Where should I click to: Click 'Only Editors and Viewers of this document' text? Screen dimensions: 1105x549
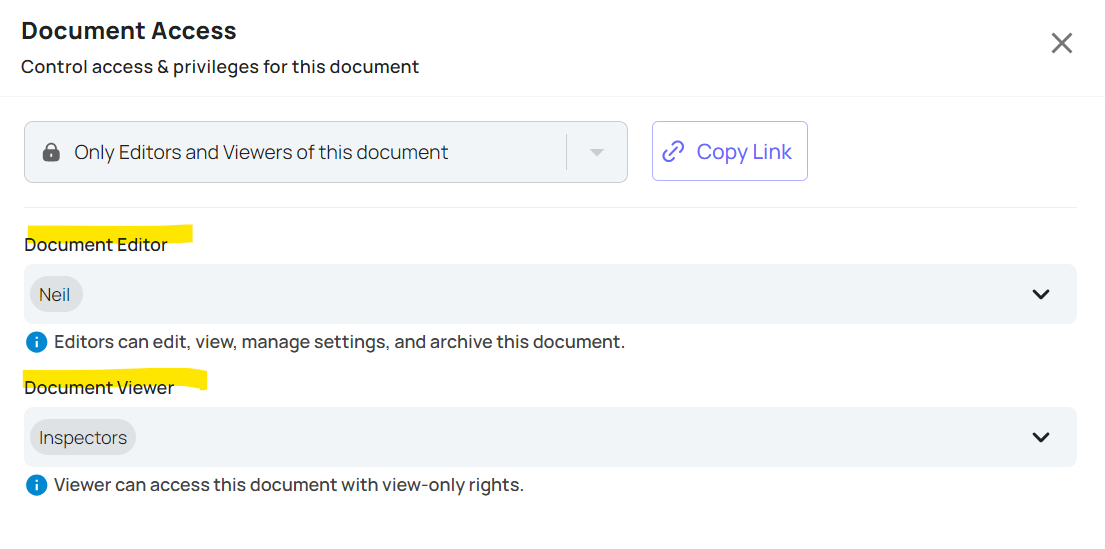[x=261, y=152]
